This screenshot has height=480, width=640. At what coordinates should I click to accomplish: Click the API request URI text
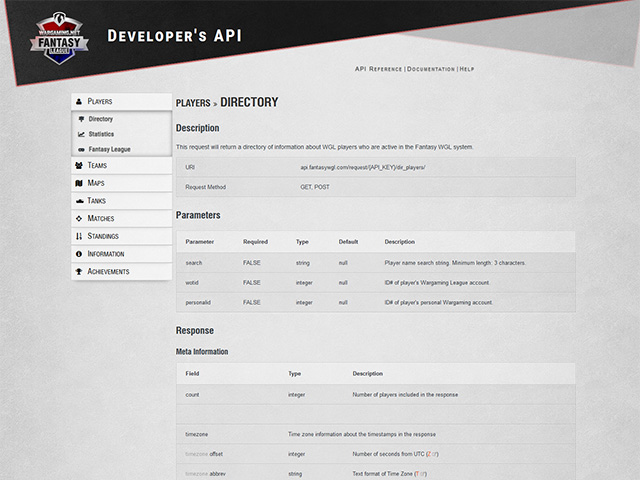(361, 167)
